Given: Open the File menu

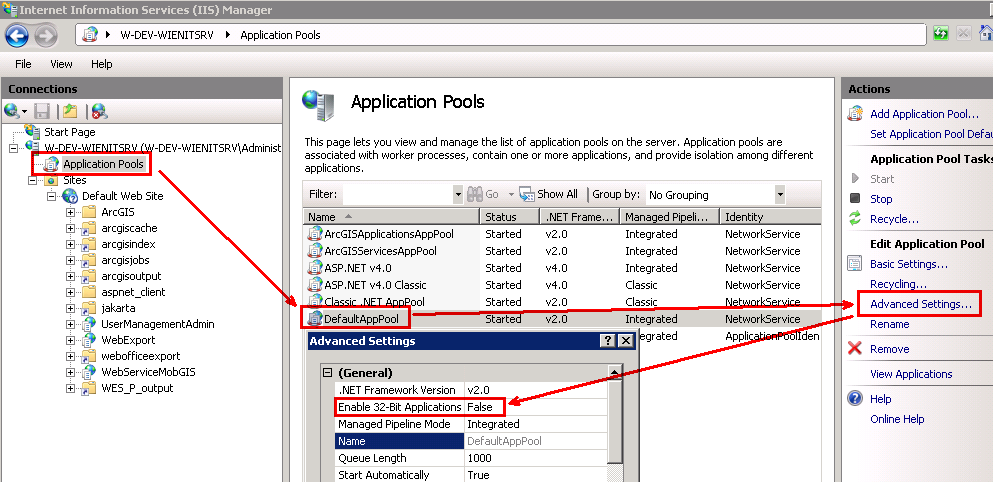Looking at the screenshot, I should tap(23, 64).
